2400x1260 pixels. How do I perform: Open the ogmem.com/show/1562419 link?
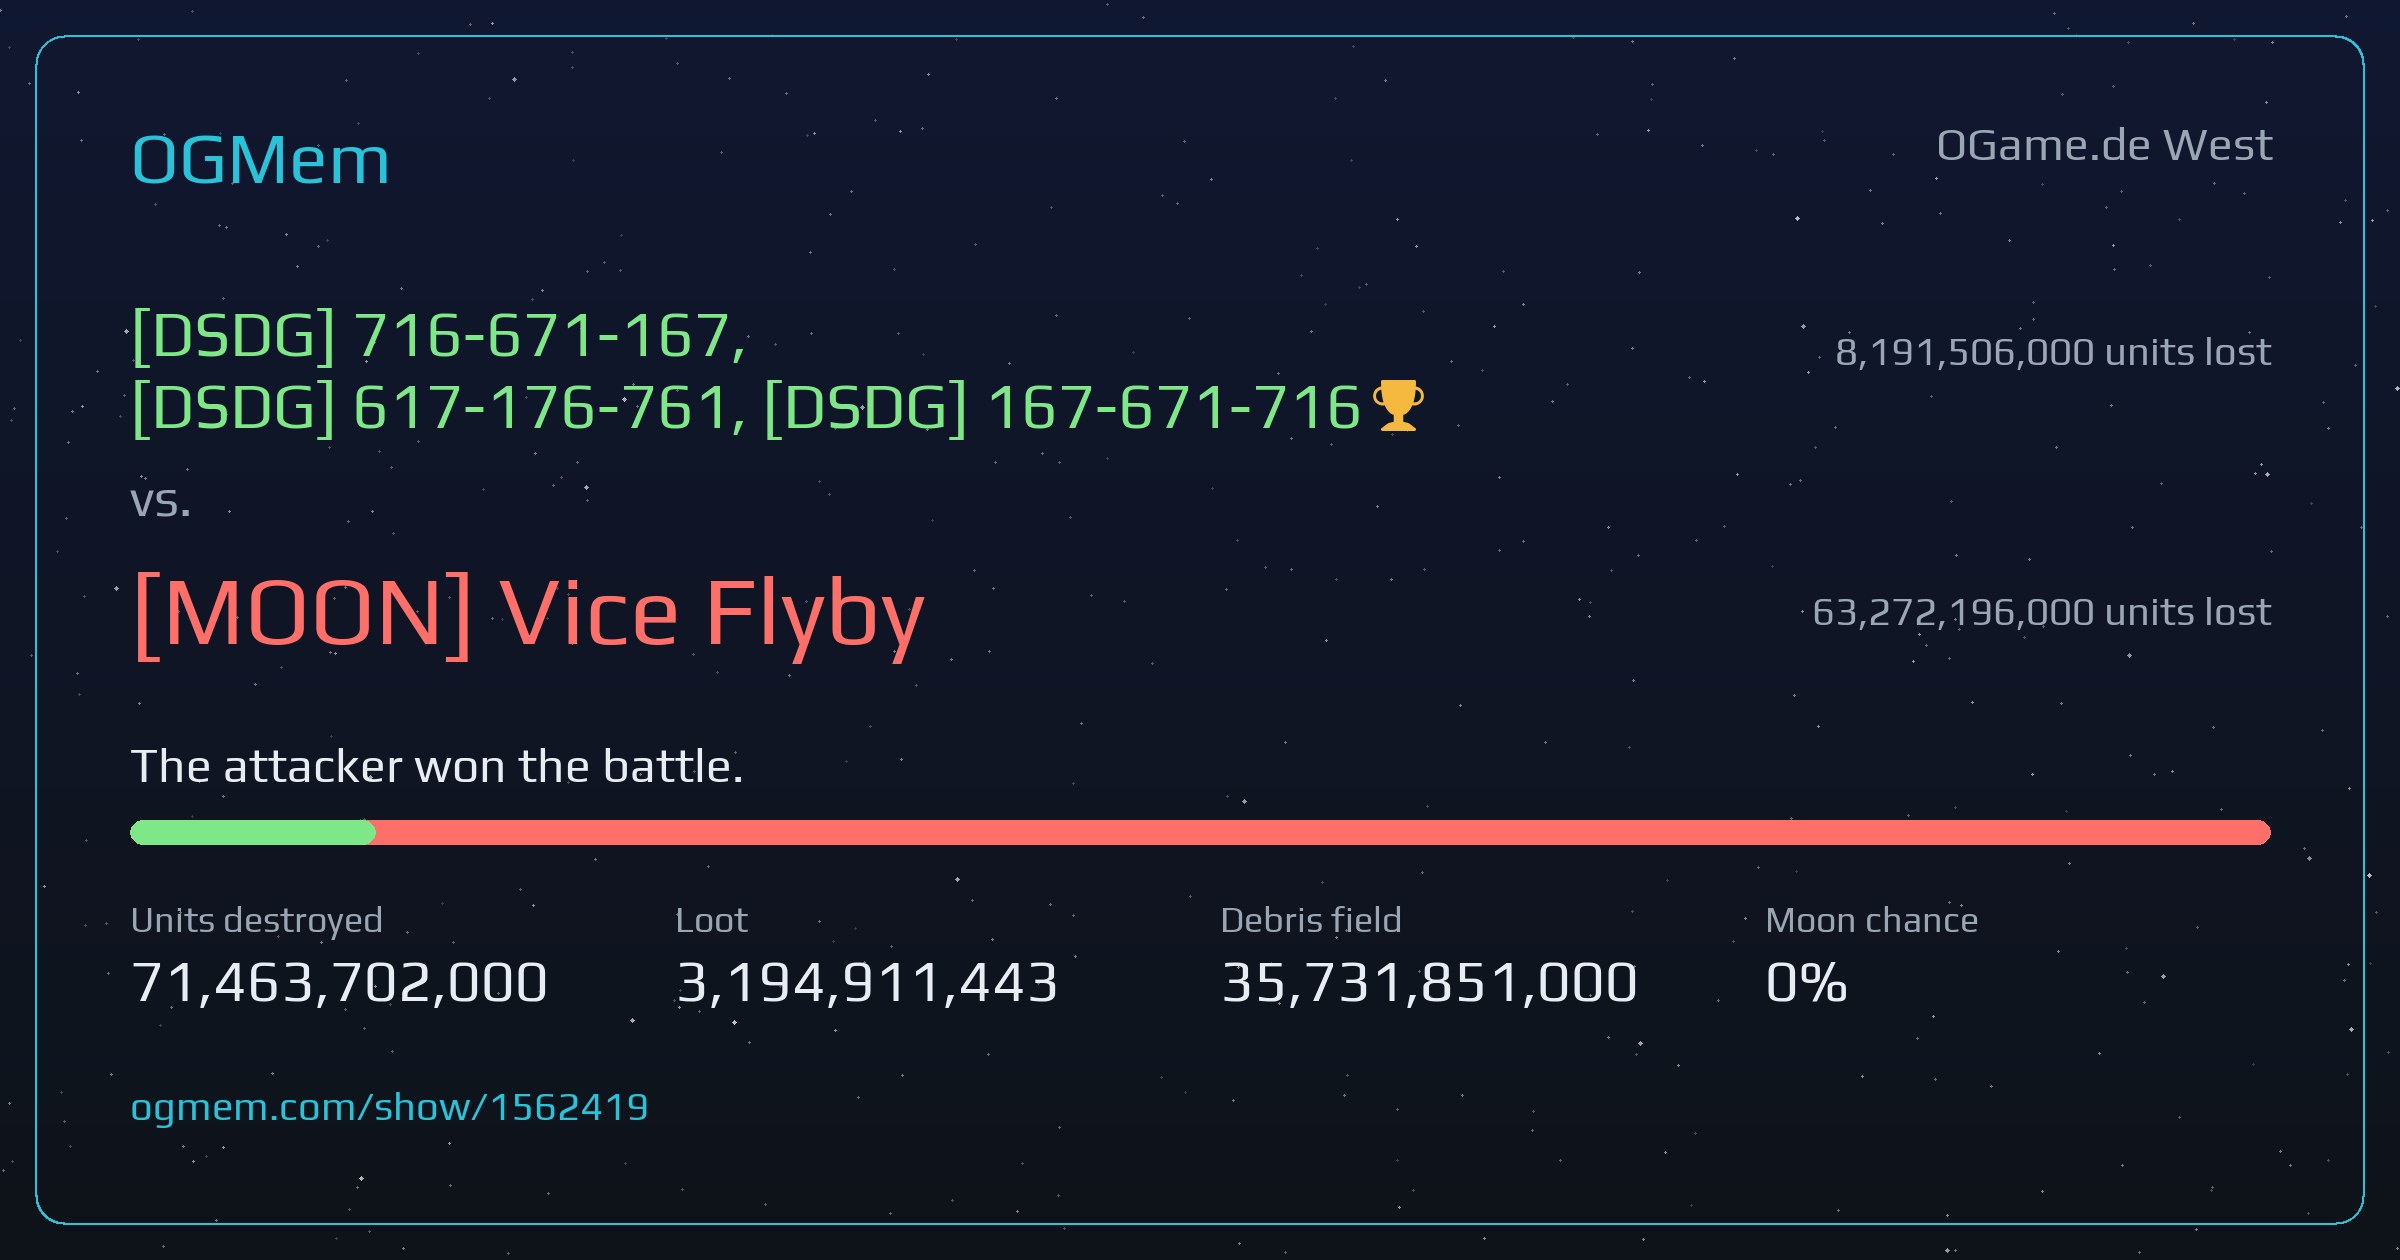[x=389, y=1107]
